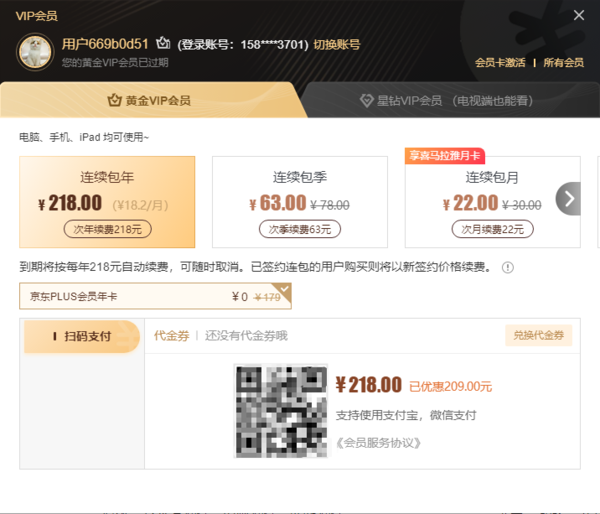Open the 会员卡激活 link
The width and height of the screenshot is (600, 514).
[500, 63]
